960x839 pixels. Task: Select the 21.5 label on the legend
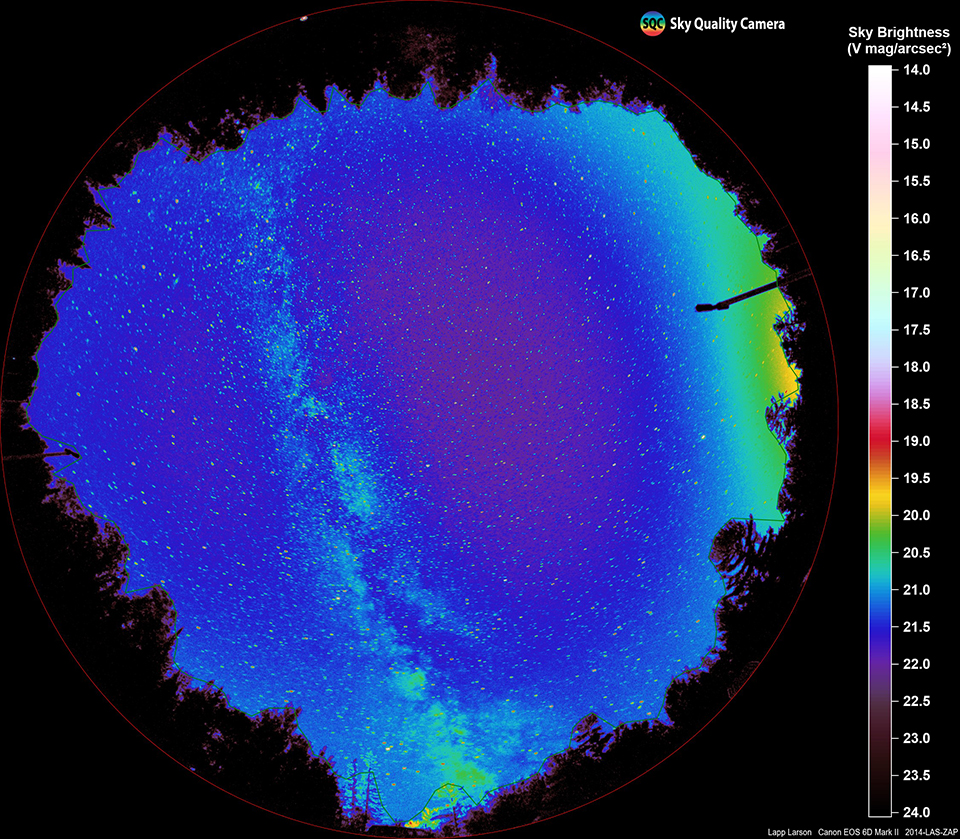917,627
